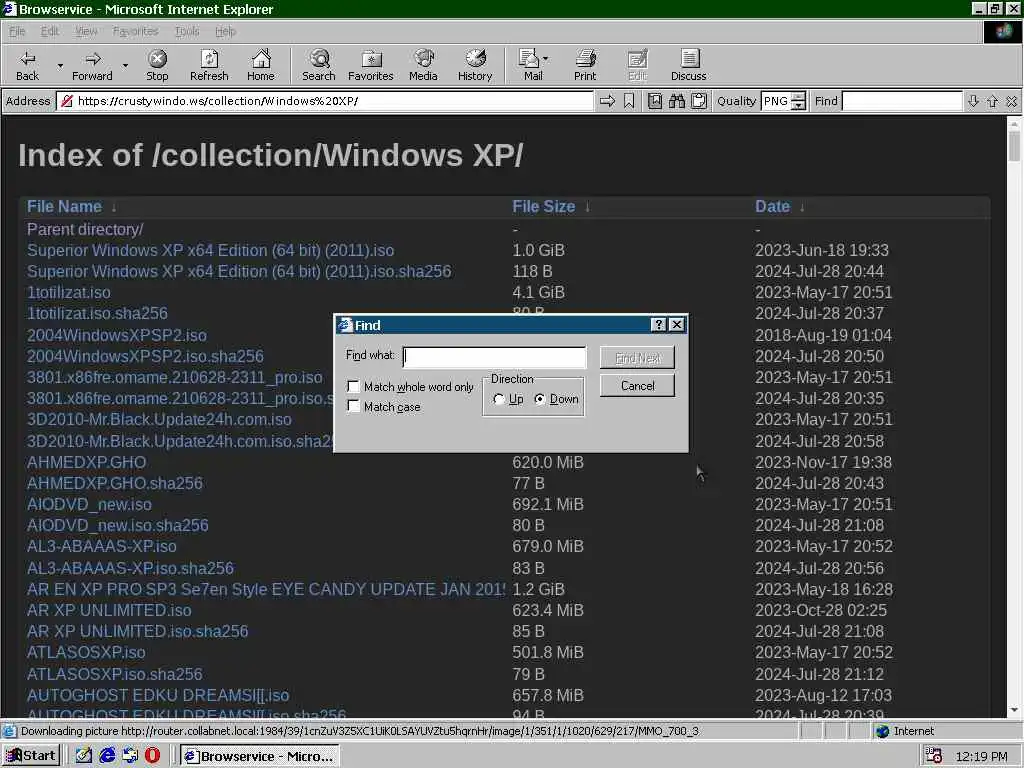The height and width of the screenshot is (768, 1024).
Task: Sort by File Size column arrow
Action: [x=587, y=208]
